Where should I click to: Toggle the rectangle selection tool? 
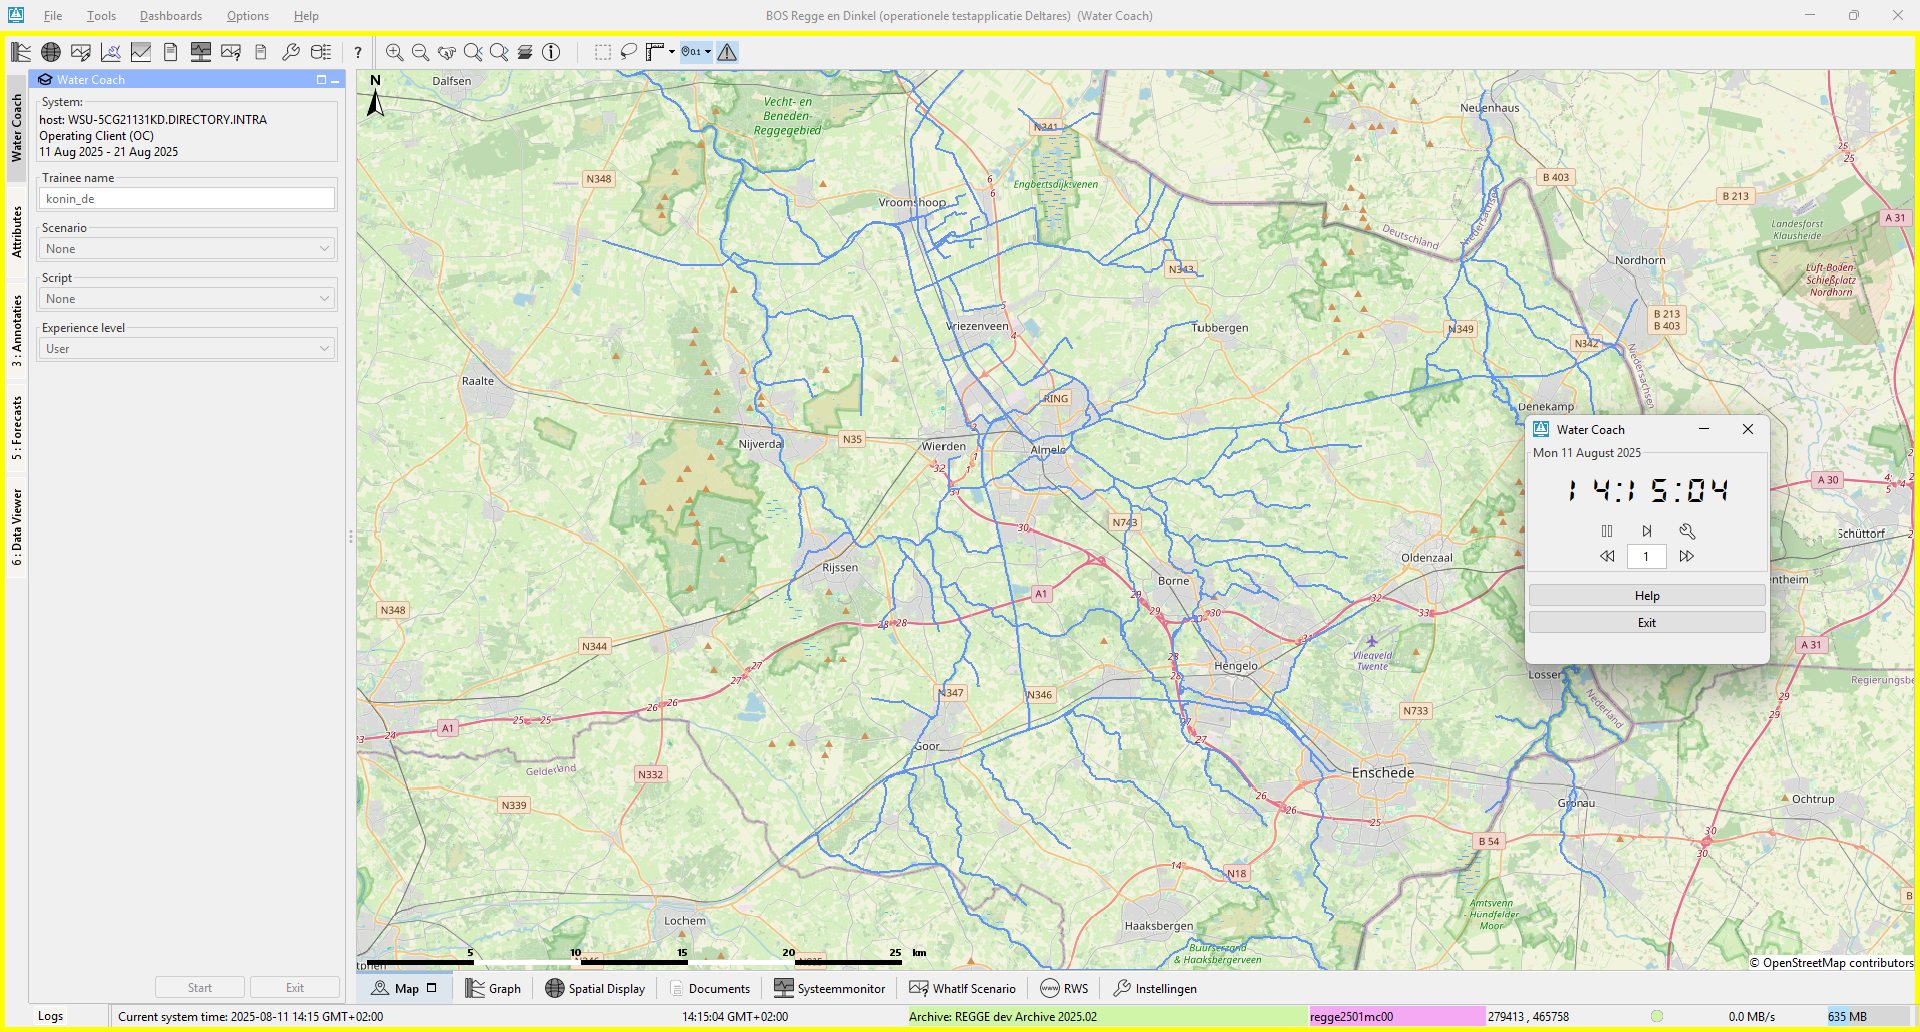coord(602,52)
